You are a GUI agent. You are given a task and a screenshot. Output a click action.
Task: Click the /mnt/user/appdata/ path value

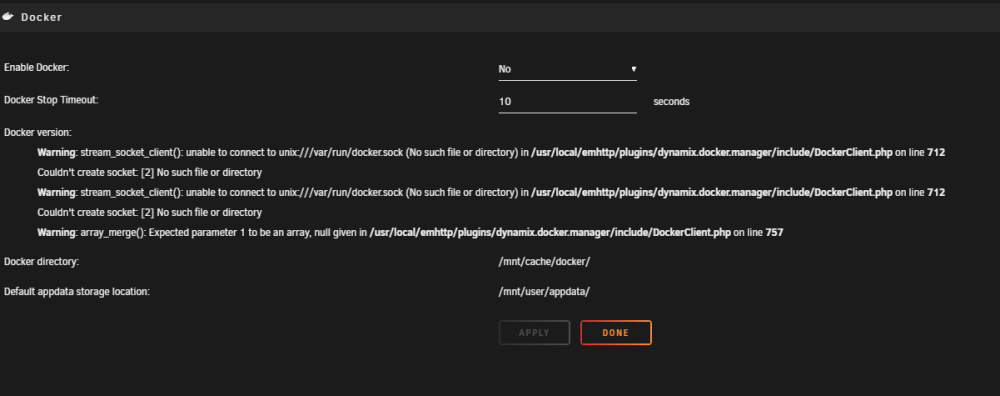tap(544, 291)
